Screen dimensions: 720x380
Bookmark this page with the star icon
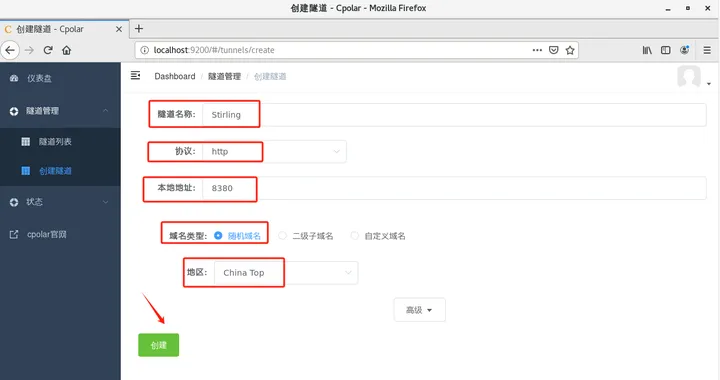[x=570, y=50]
